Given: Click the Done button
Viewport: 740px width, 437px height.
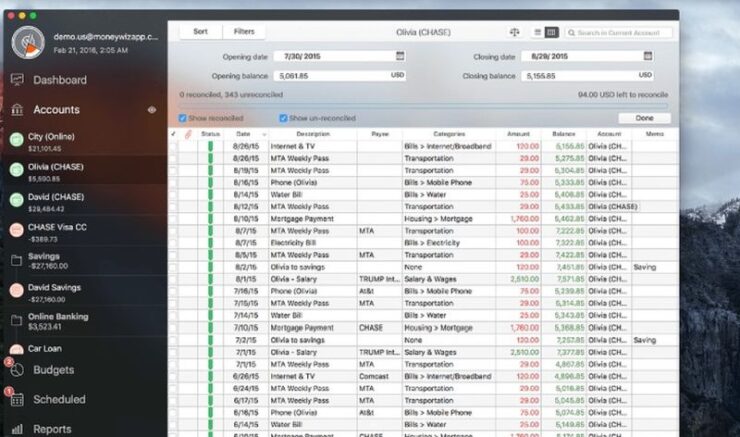Looking at the screenshot, I should (x=644, y=118).
